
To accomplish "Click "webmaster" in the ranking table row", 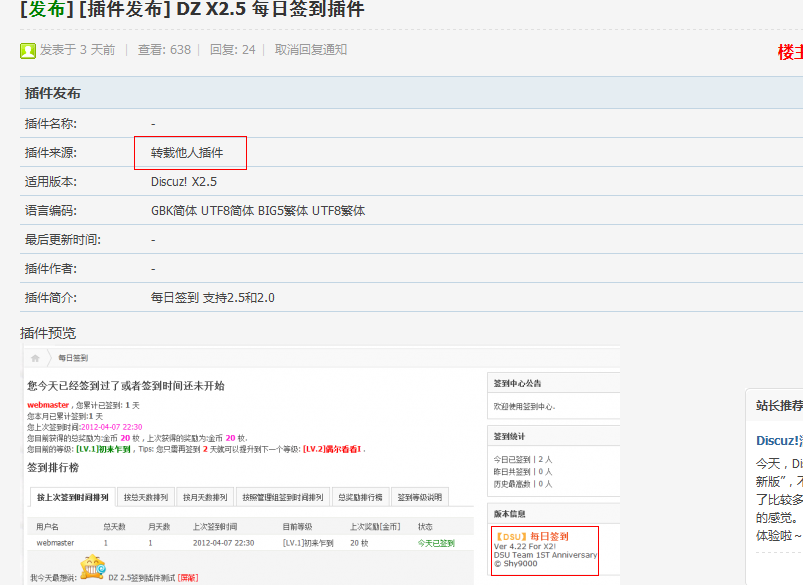I will point(55,543).
